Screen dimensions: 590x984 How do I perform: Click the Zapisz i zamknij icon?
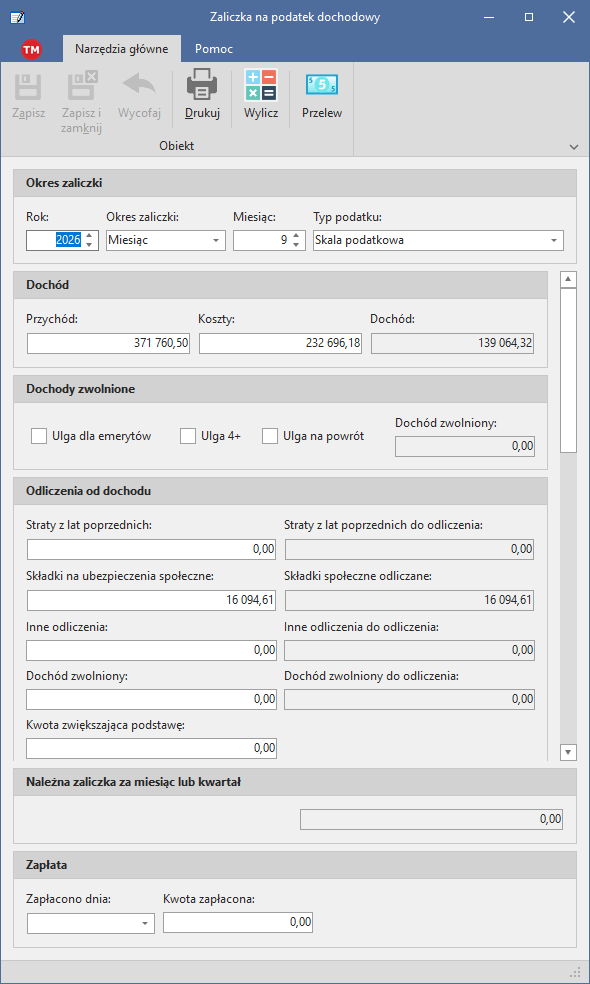pos(82,87)
